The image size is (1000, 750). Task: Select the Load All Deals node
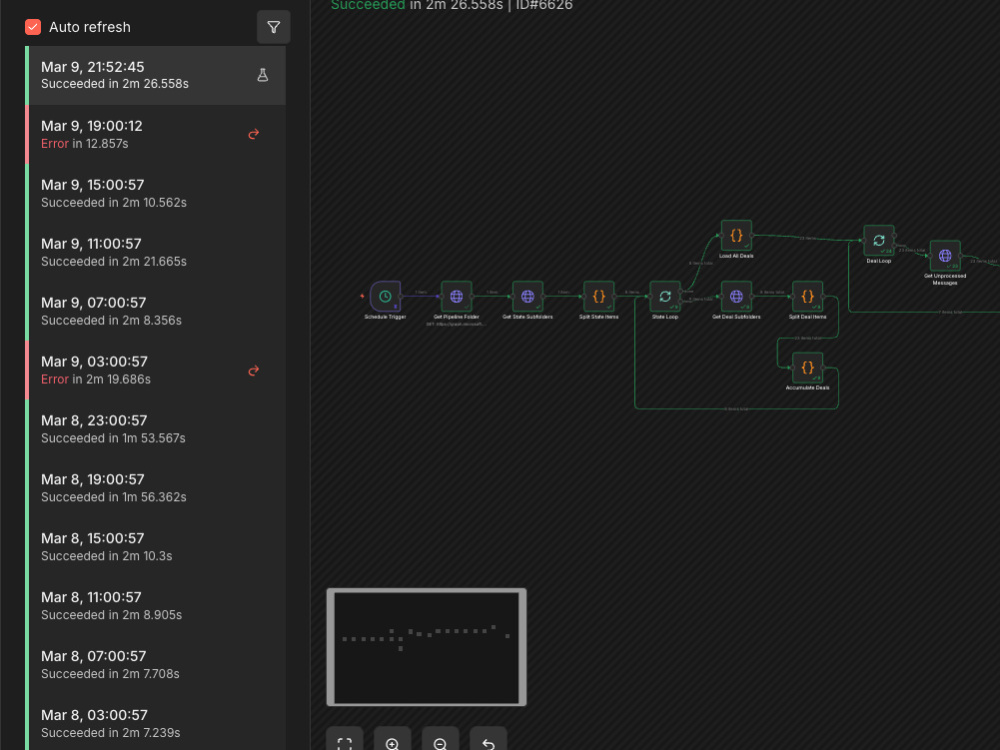click(x=737, y=235)
